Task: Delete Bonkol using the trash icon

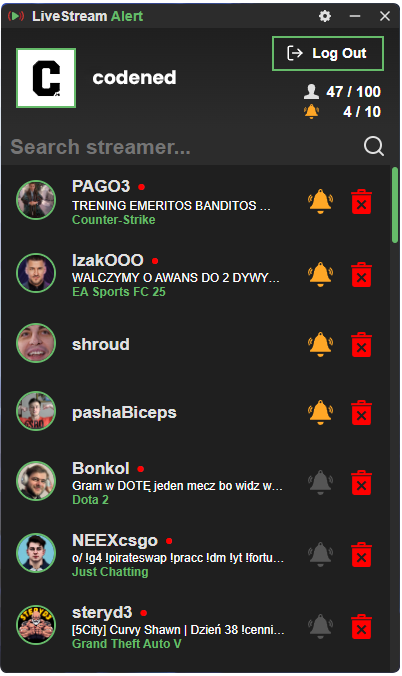Action: 361,482
